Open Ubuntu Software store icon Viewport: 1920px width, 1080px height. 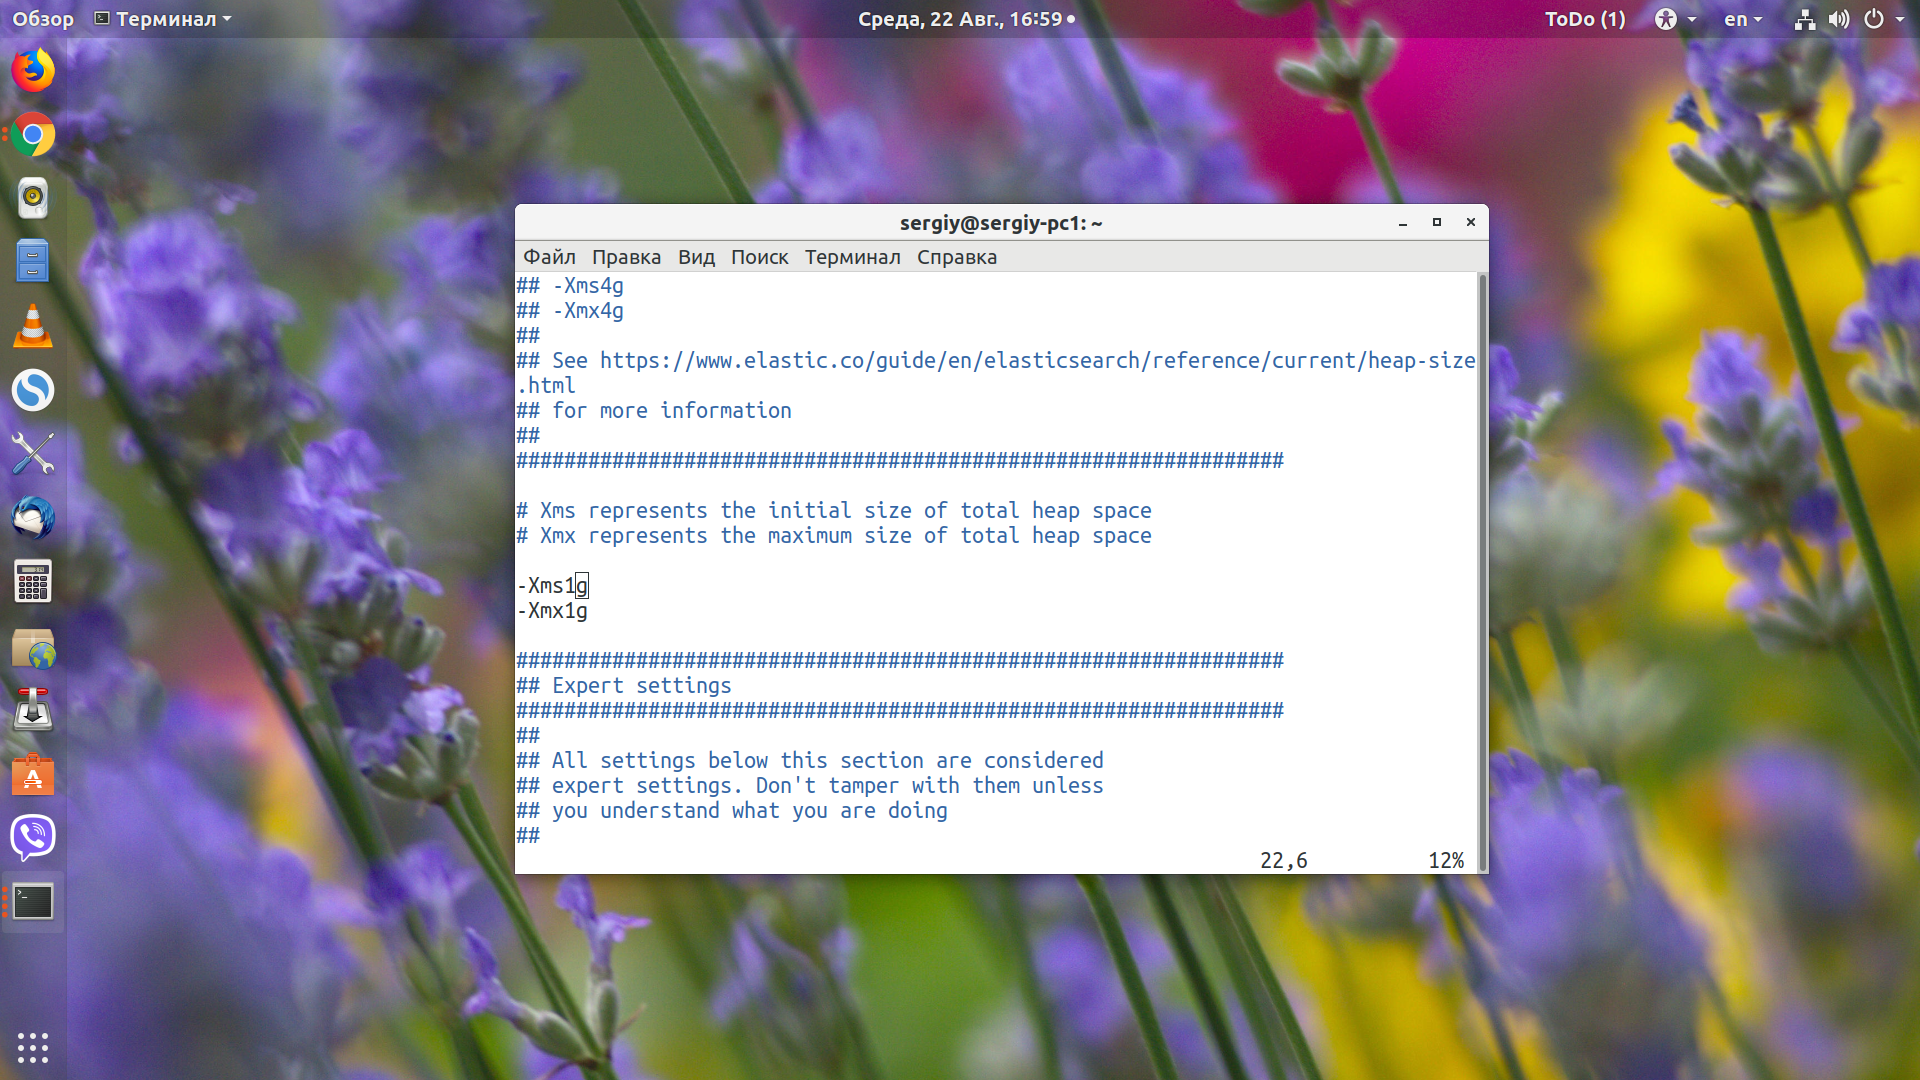(33, 774)
